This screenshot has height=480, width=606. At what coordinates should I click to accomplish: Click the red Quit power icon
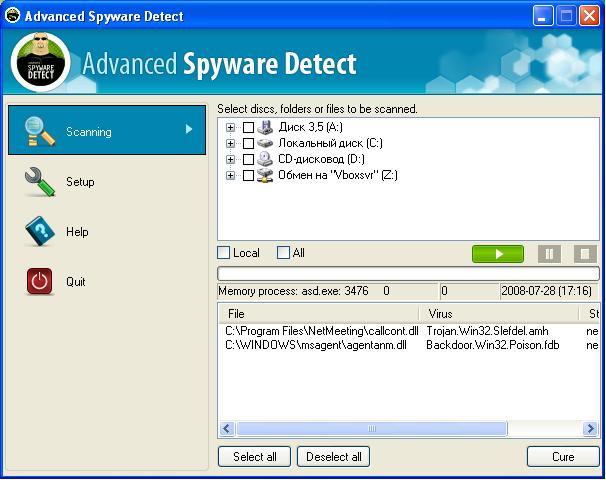click(x=39, y=281)
